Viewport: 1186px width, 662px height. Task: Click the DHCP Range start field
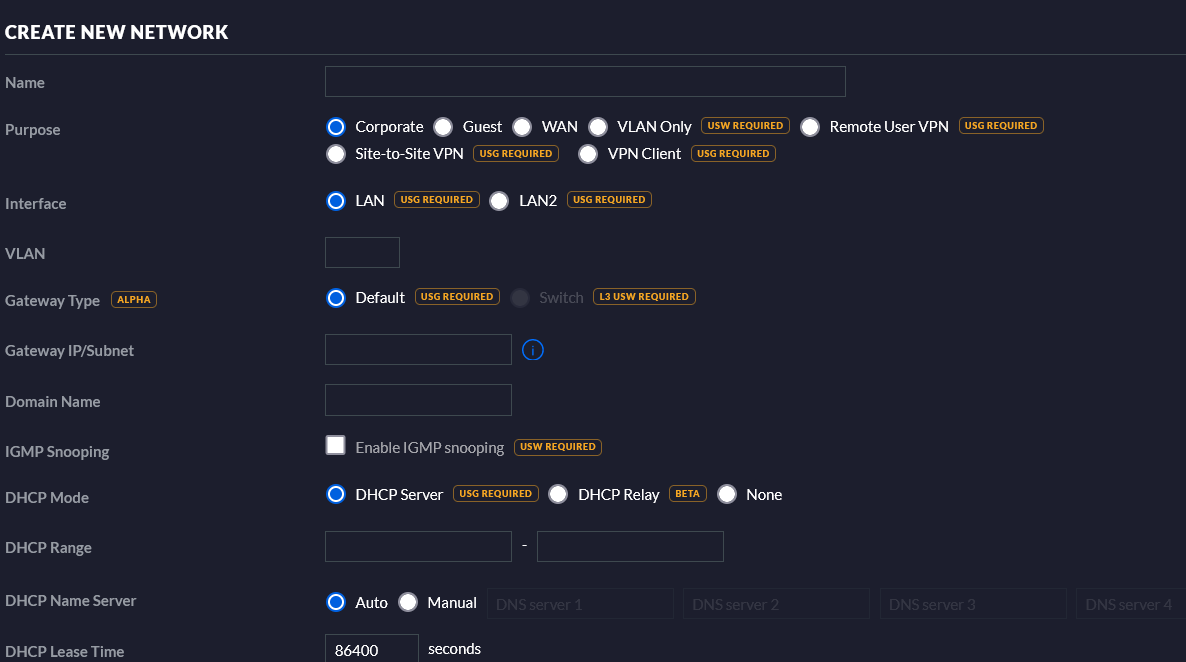(x=418, y=547)
